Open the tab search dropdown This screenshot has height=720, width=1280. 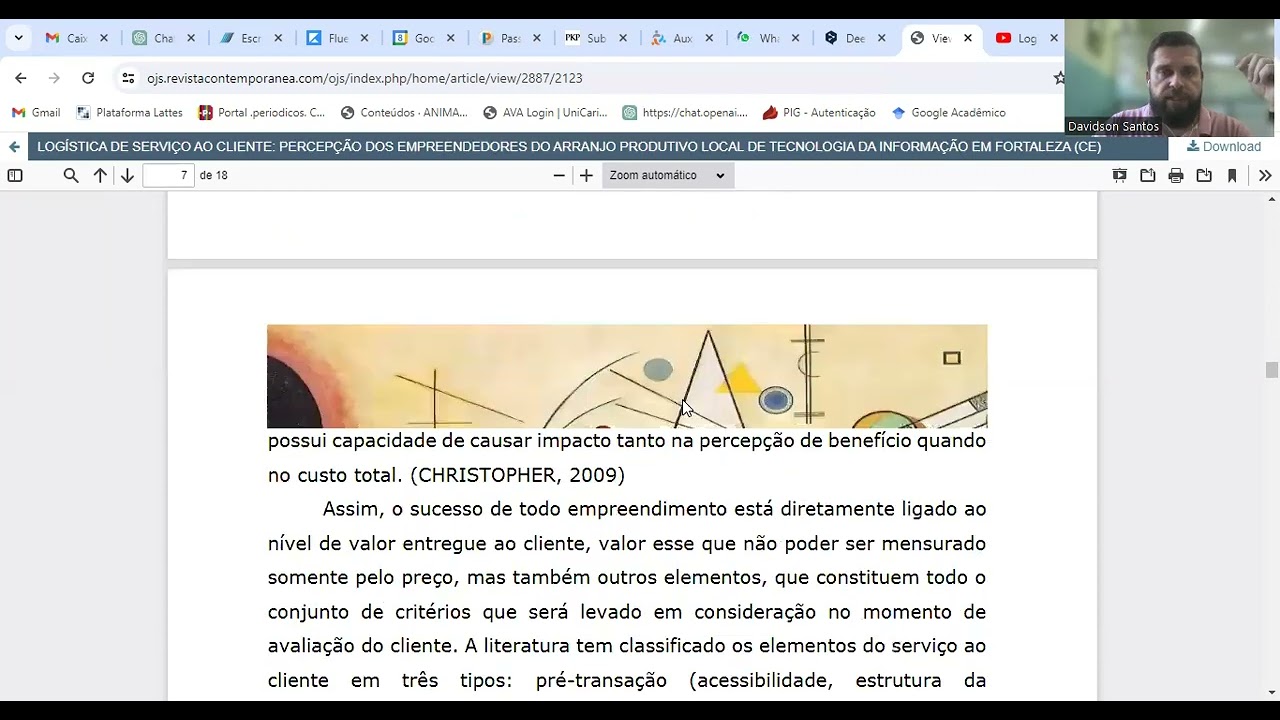18,38
